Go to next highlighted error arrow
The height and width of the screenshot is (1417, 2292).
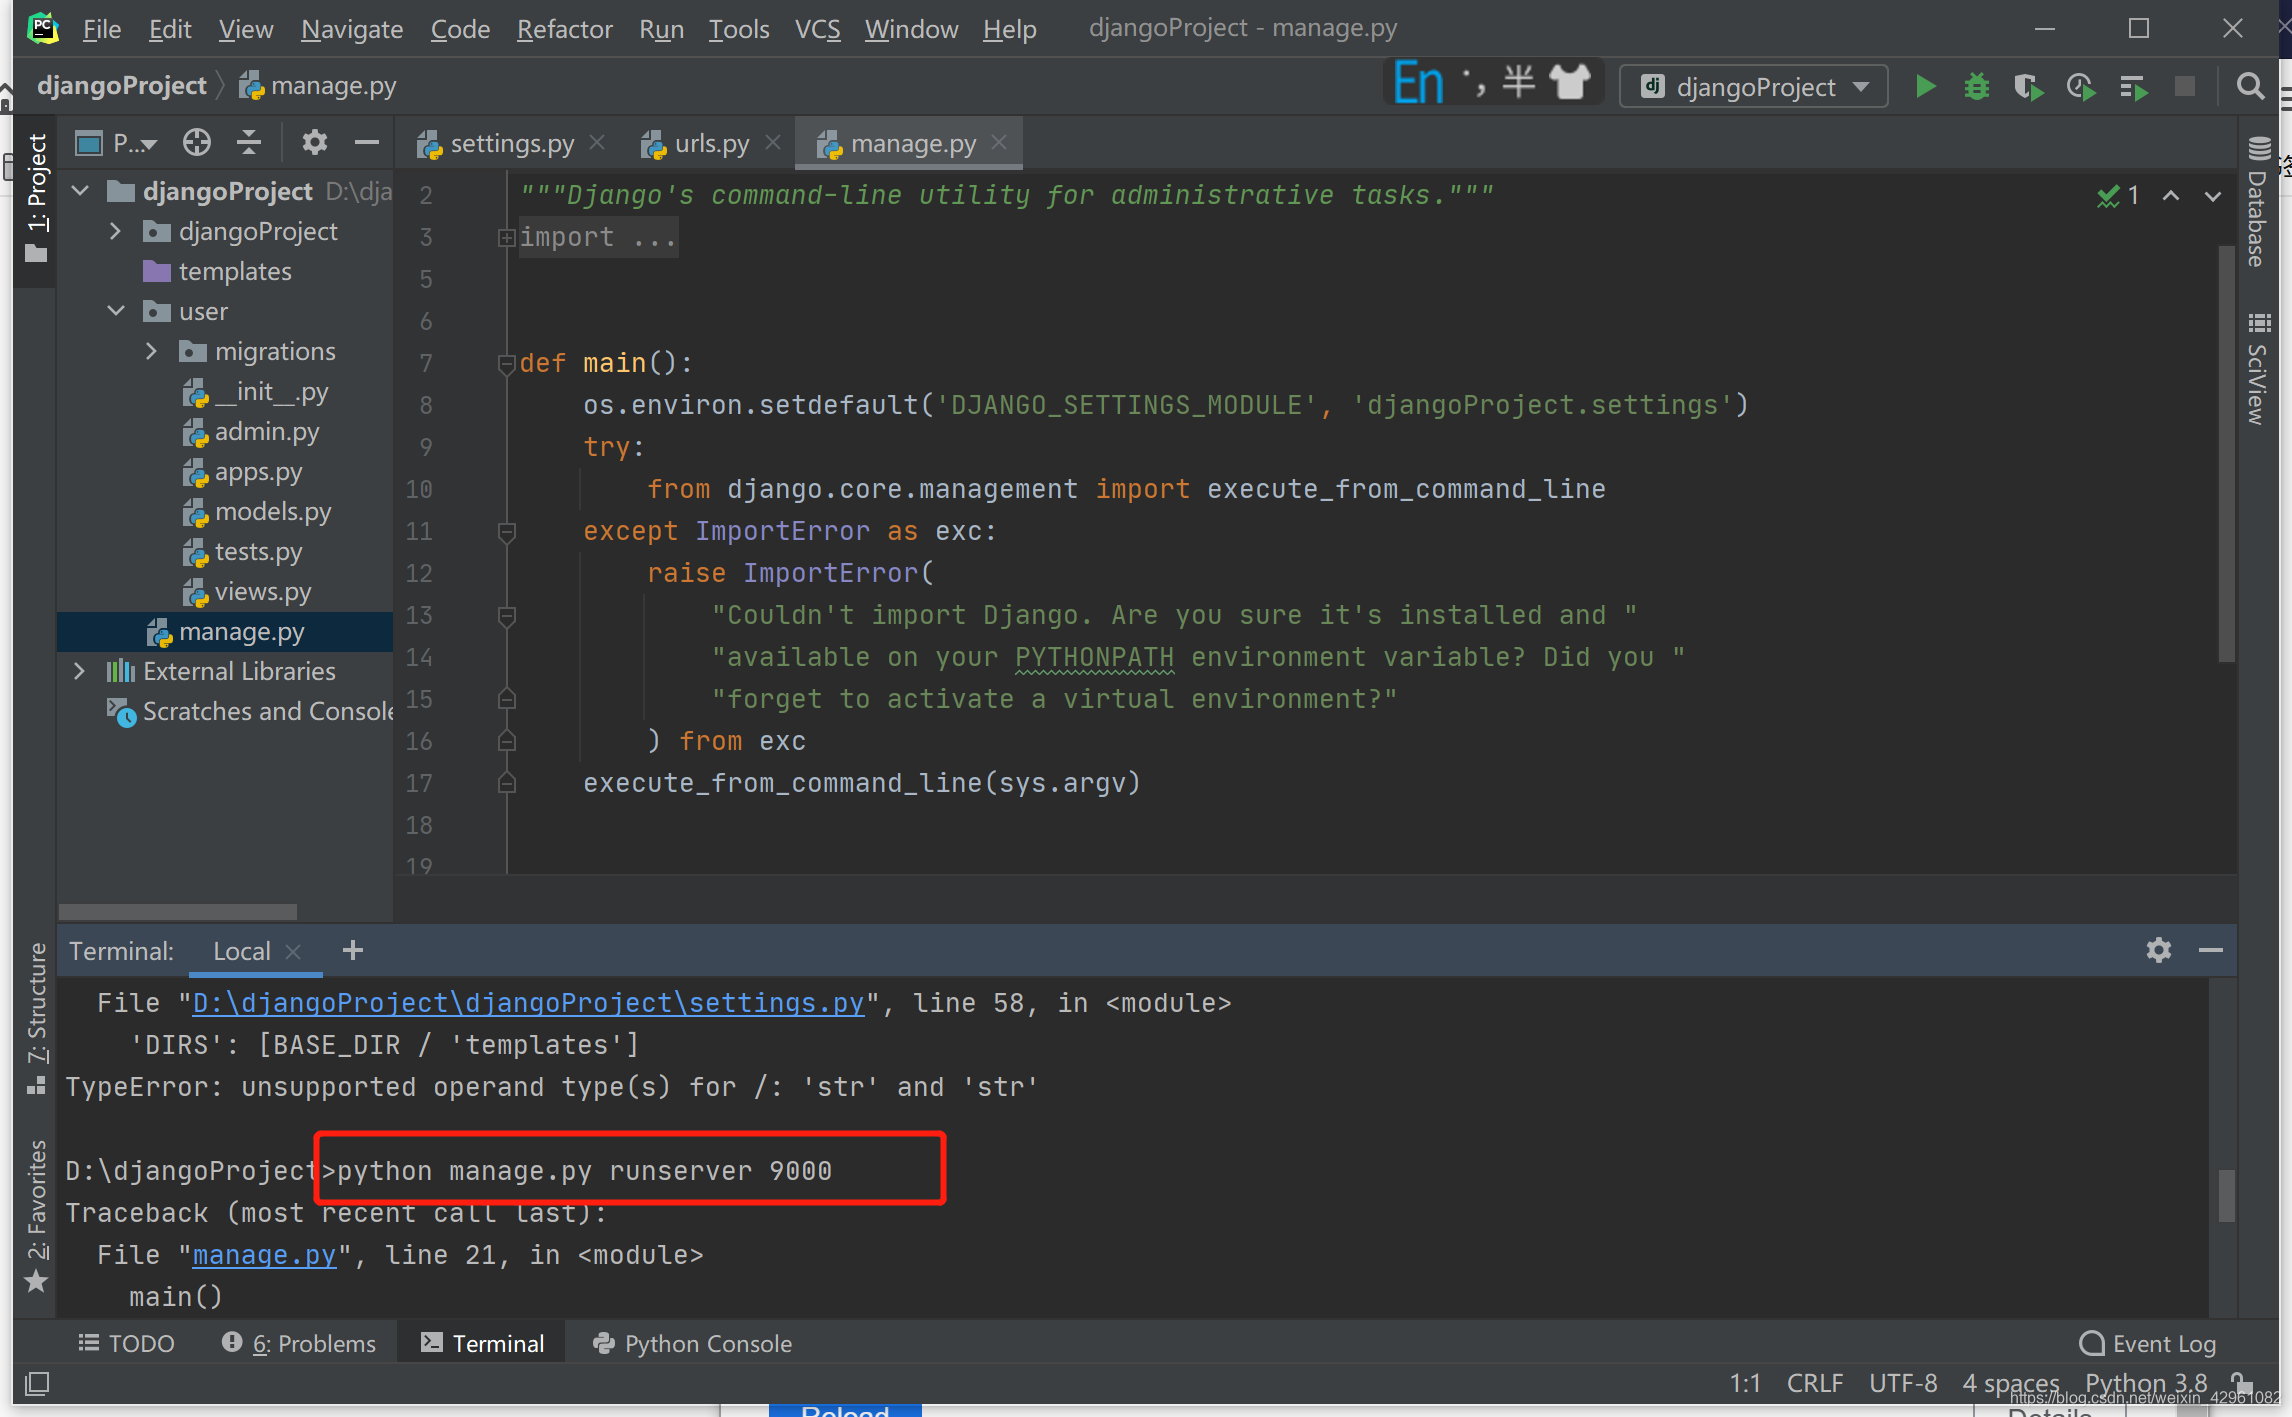click(x=2213, y=196)
